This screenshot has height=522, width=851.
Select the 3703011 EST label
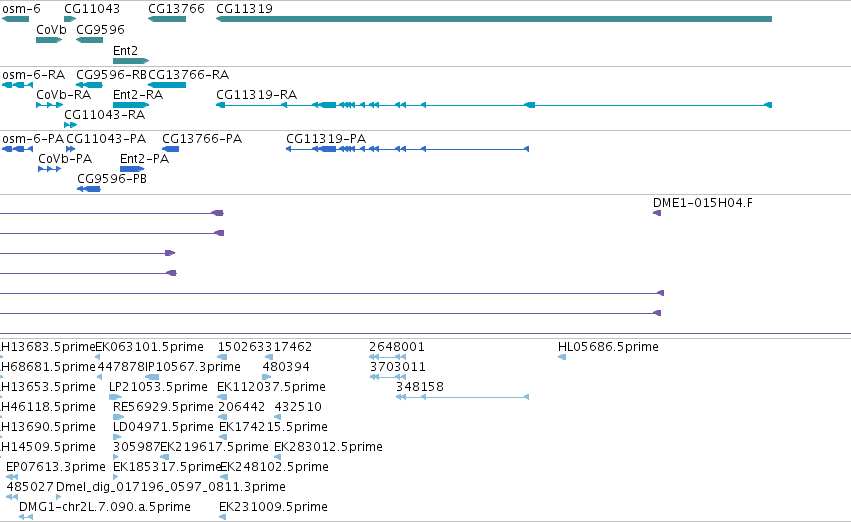click(x=398, y=366)
